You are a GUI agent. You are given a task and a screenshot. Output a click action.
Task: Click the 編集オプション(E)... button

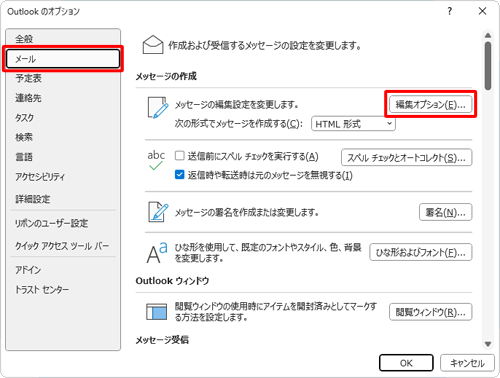click(x=430, y=104)
